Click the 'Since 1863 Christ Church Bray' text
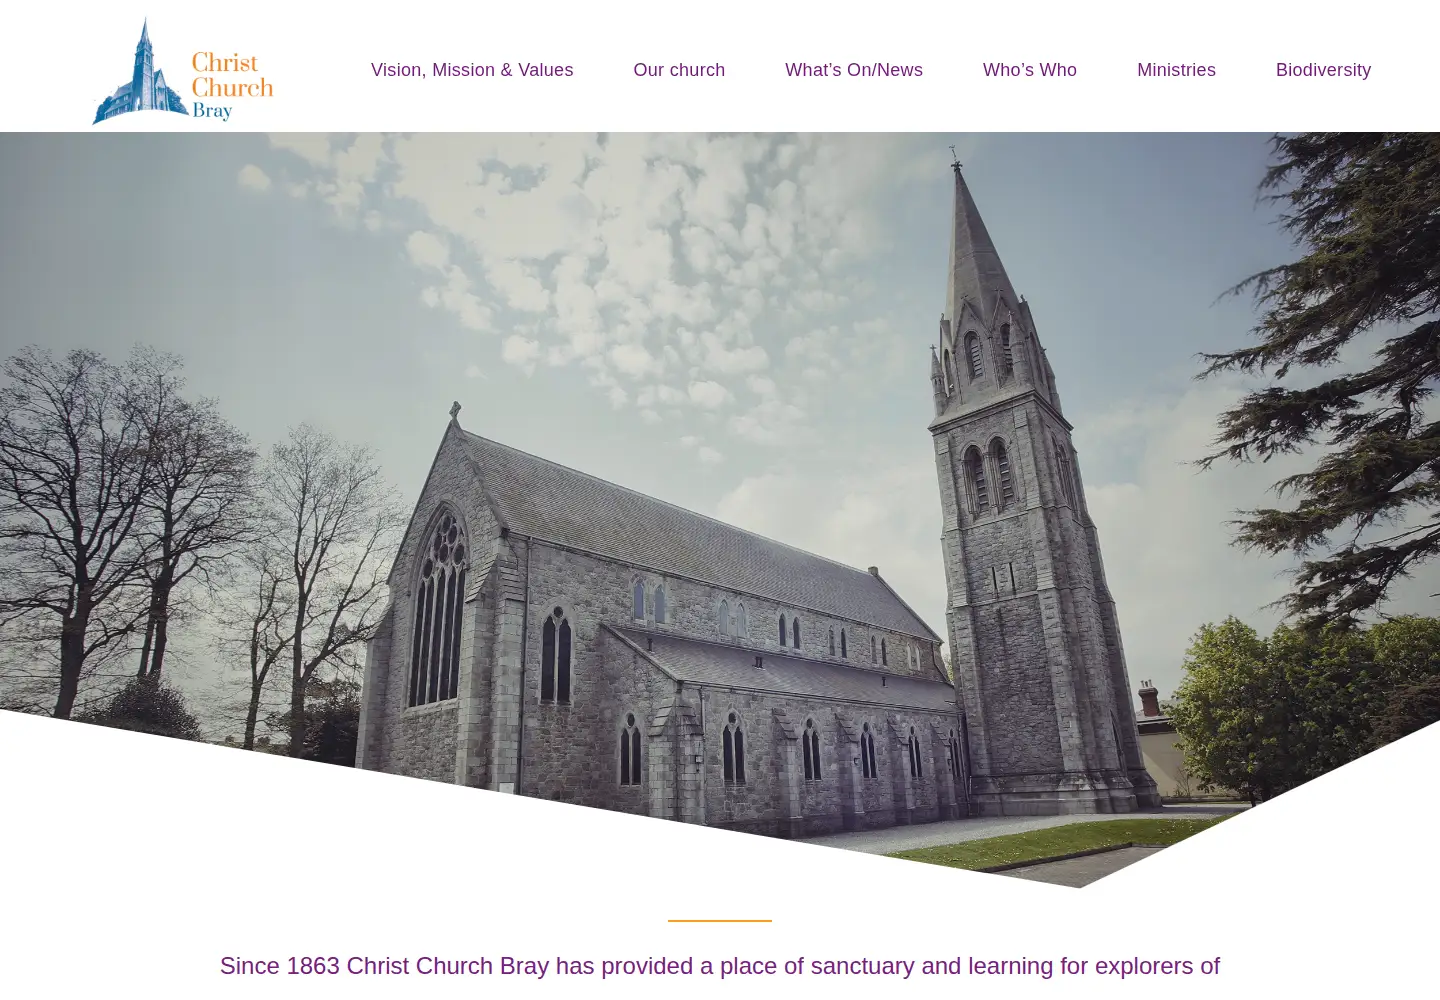Screen dimensions: 1440x1000 384,966
